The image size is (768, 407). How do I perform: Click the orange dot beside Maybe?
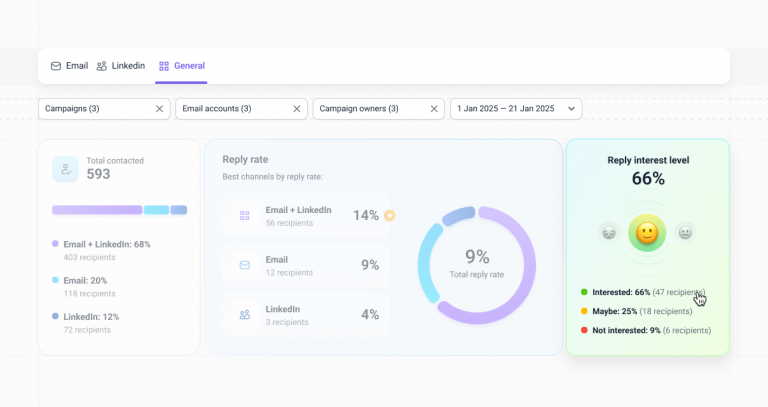tap(584, 311)
